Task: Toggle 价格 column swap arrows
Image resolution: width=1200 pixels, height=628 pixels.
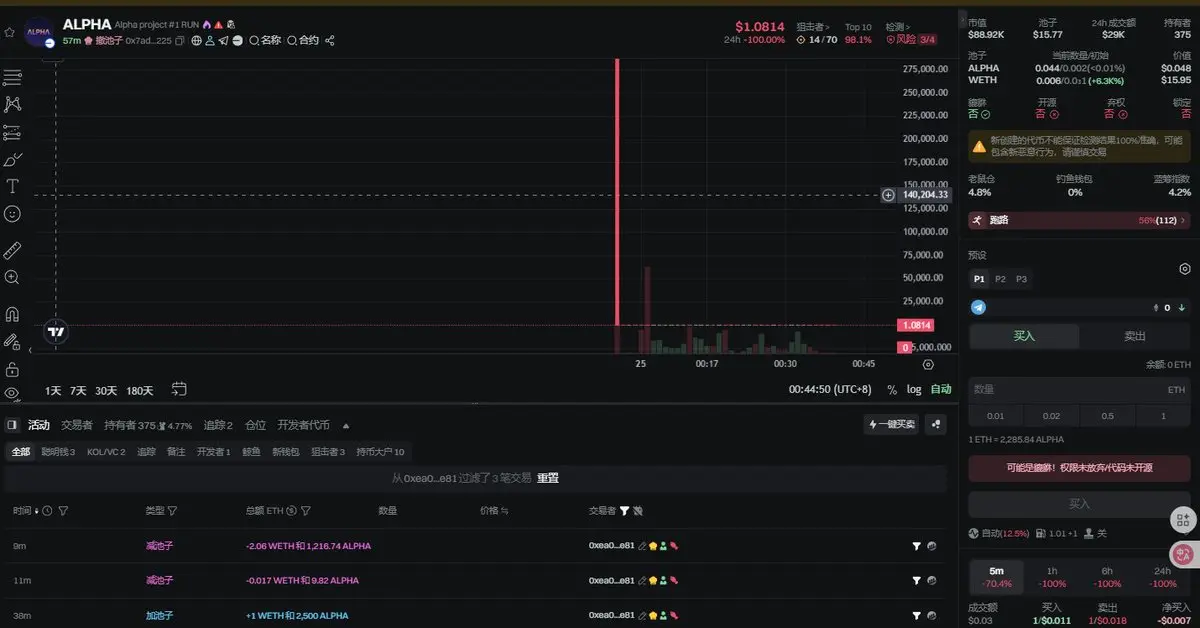Action: coord(505,511)
